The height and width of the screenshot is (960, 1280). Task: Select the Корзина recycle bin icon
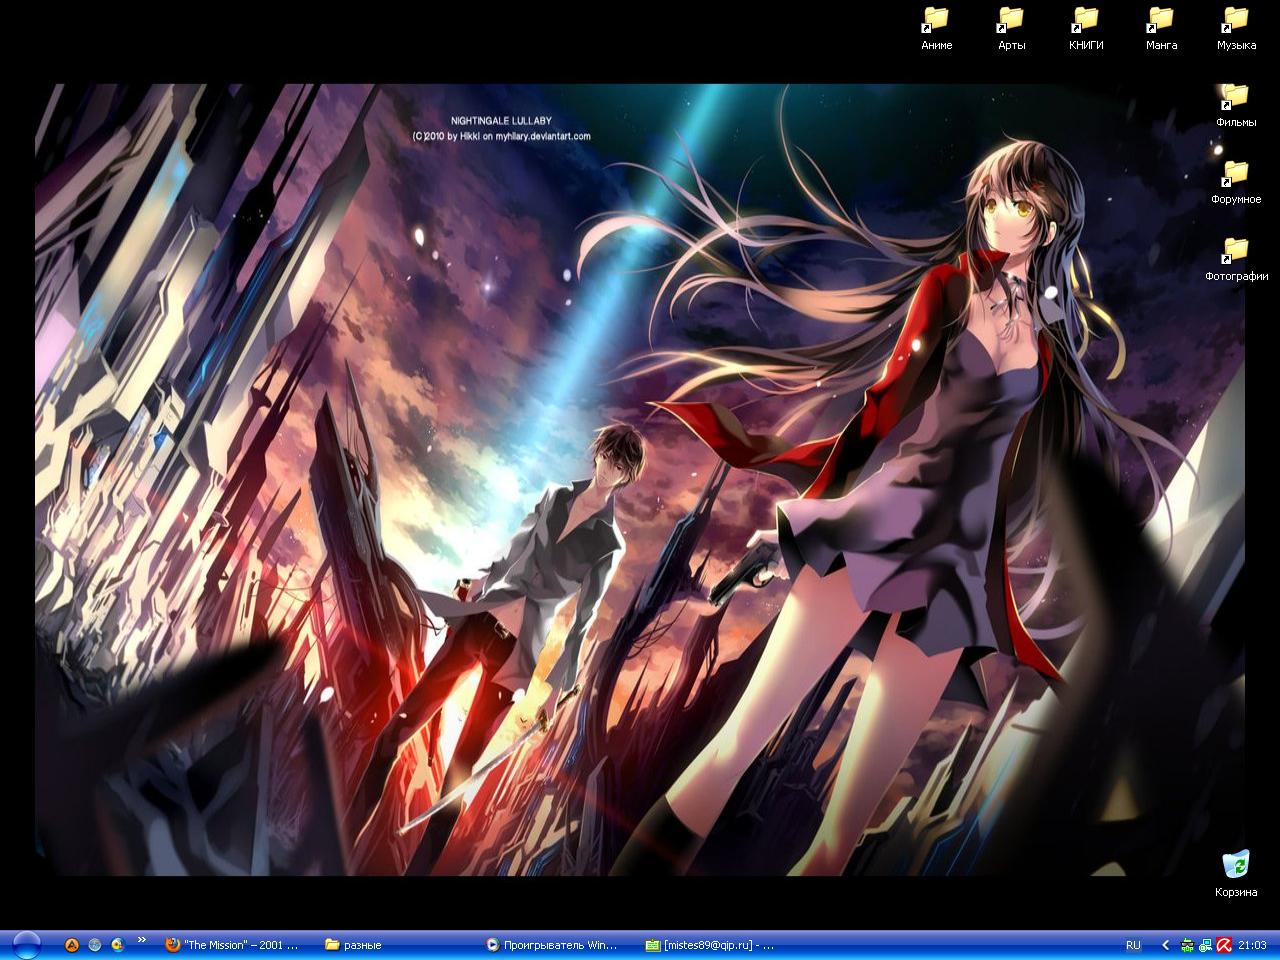pyautogui.click(x=1236, y=873)
